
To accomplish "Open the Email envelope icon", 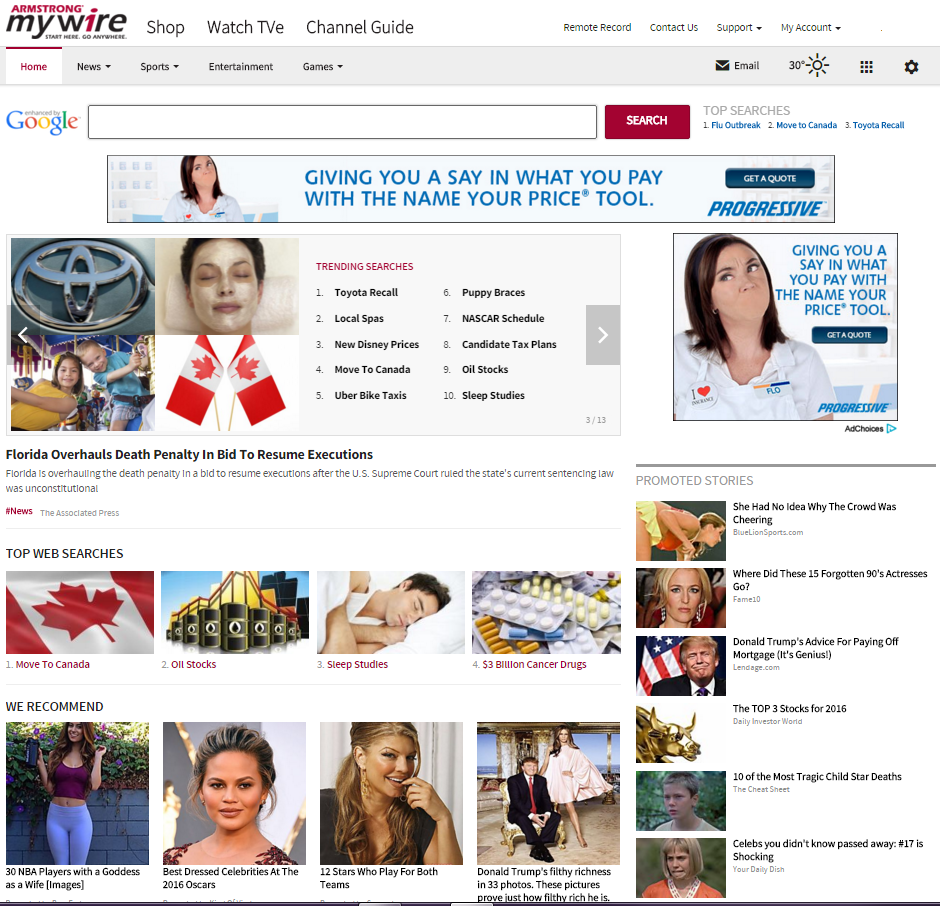I will [722, 65].
